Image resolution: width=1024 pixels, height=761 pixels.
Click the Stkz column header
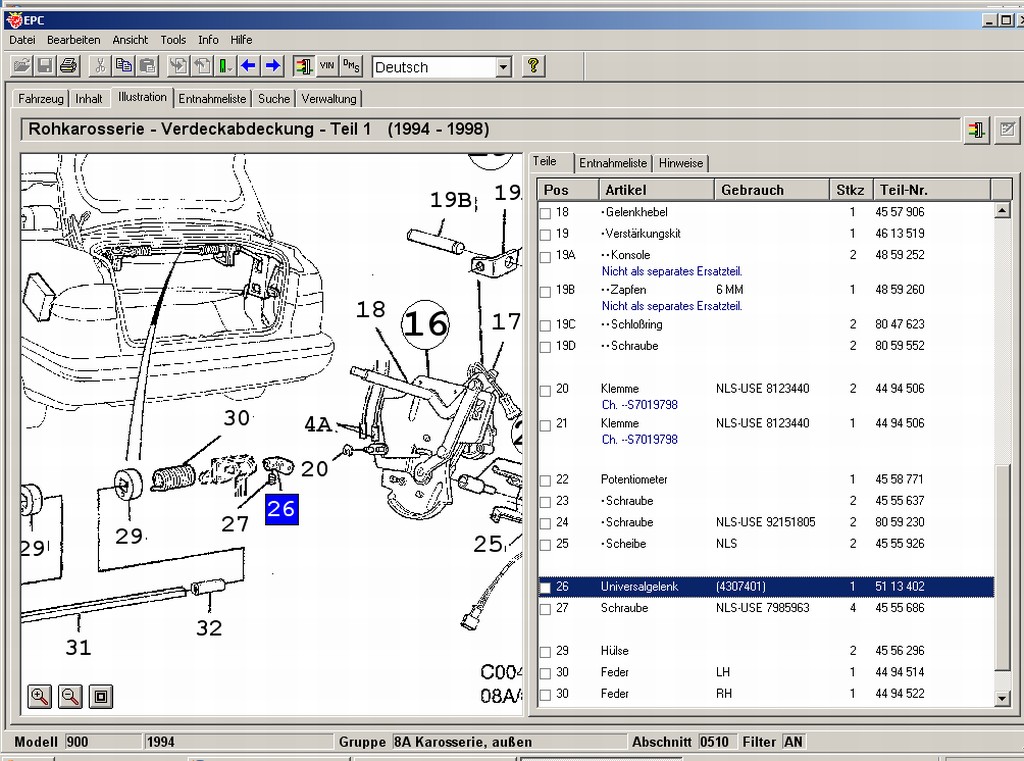(850, 190)
